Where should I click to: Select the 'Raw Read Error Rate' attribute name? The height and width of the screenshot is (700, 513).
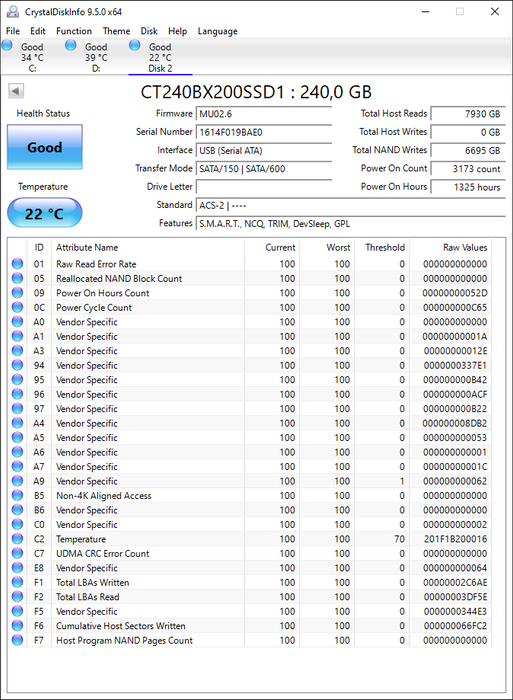click(x=96, y=264)
